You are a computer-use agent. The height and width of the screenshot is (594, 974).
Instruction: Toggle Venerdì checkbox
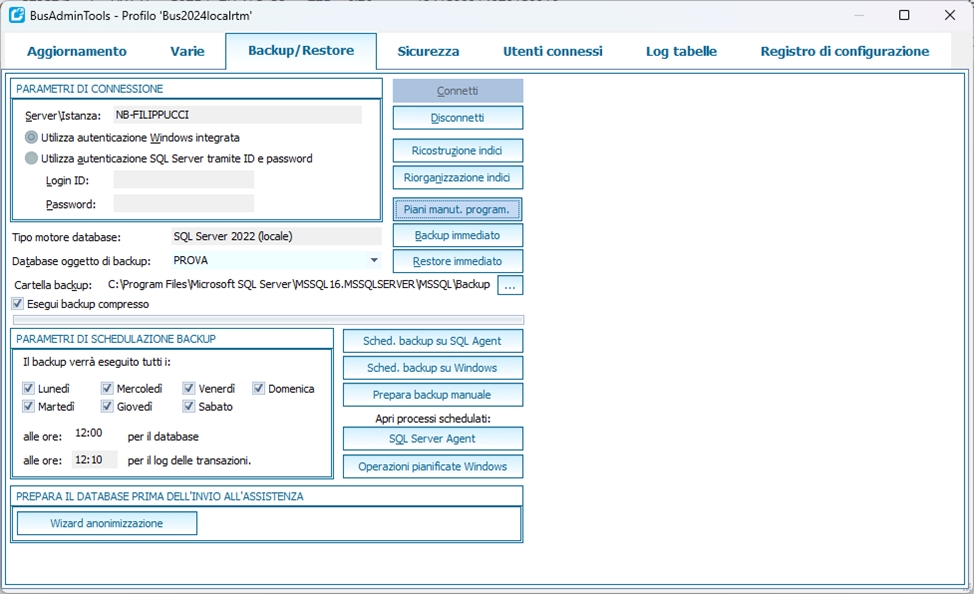(189, 388)
